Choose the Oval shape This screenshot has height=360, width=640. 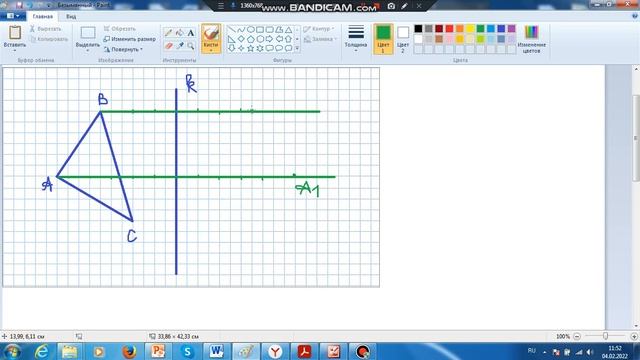click(x=251, y=30)
